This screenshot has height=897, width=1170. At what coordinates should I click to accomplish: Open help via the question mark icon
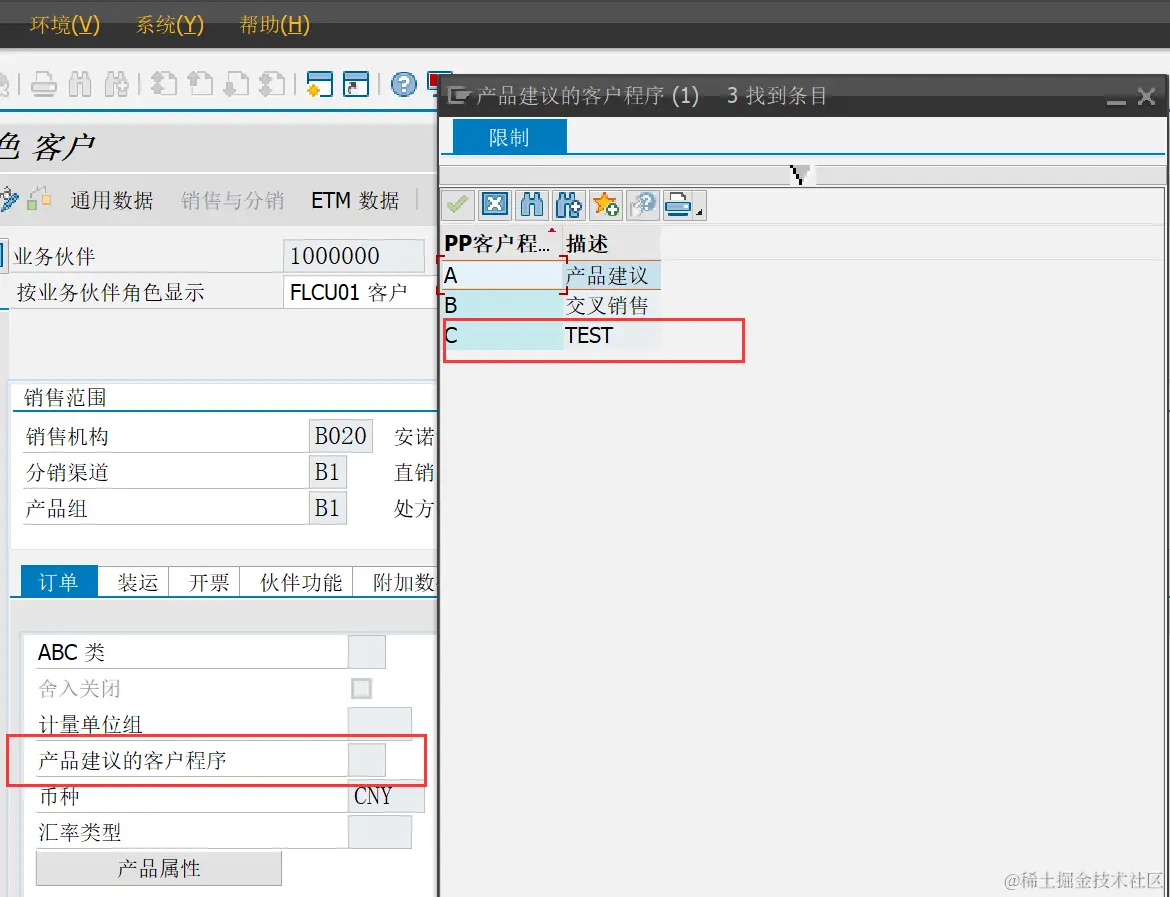click(404, 84)
